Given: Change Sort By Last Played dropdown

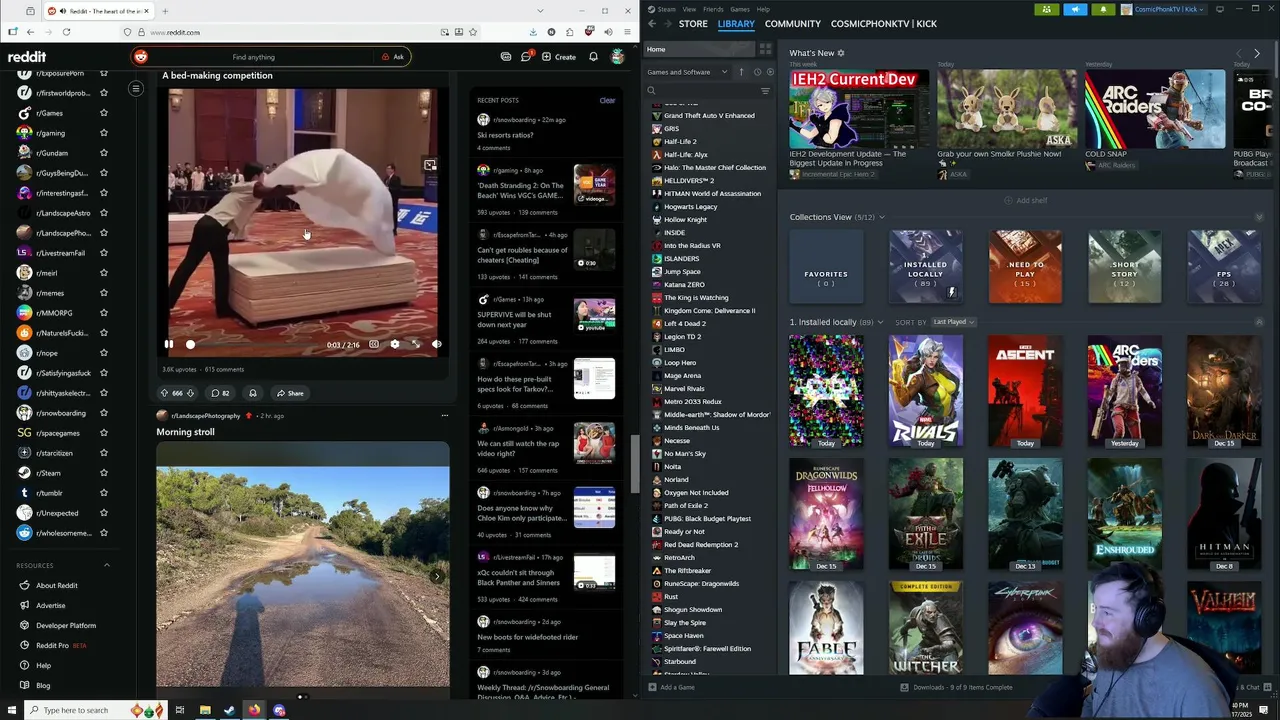Looking at the screenshot, I should pyautogui.click(x=953, y=322).
